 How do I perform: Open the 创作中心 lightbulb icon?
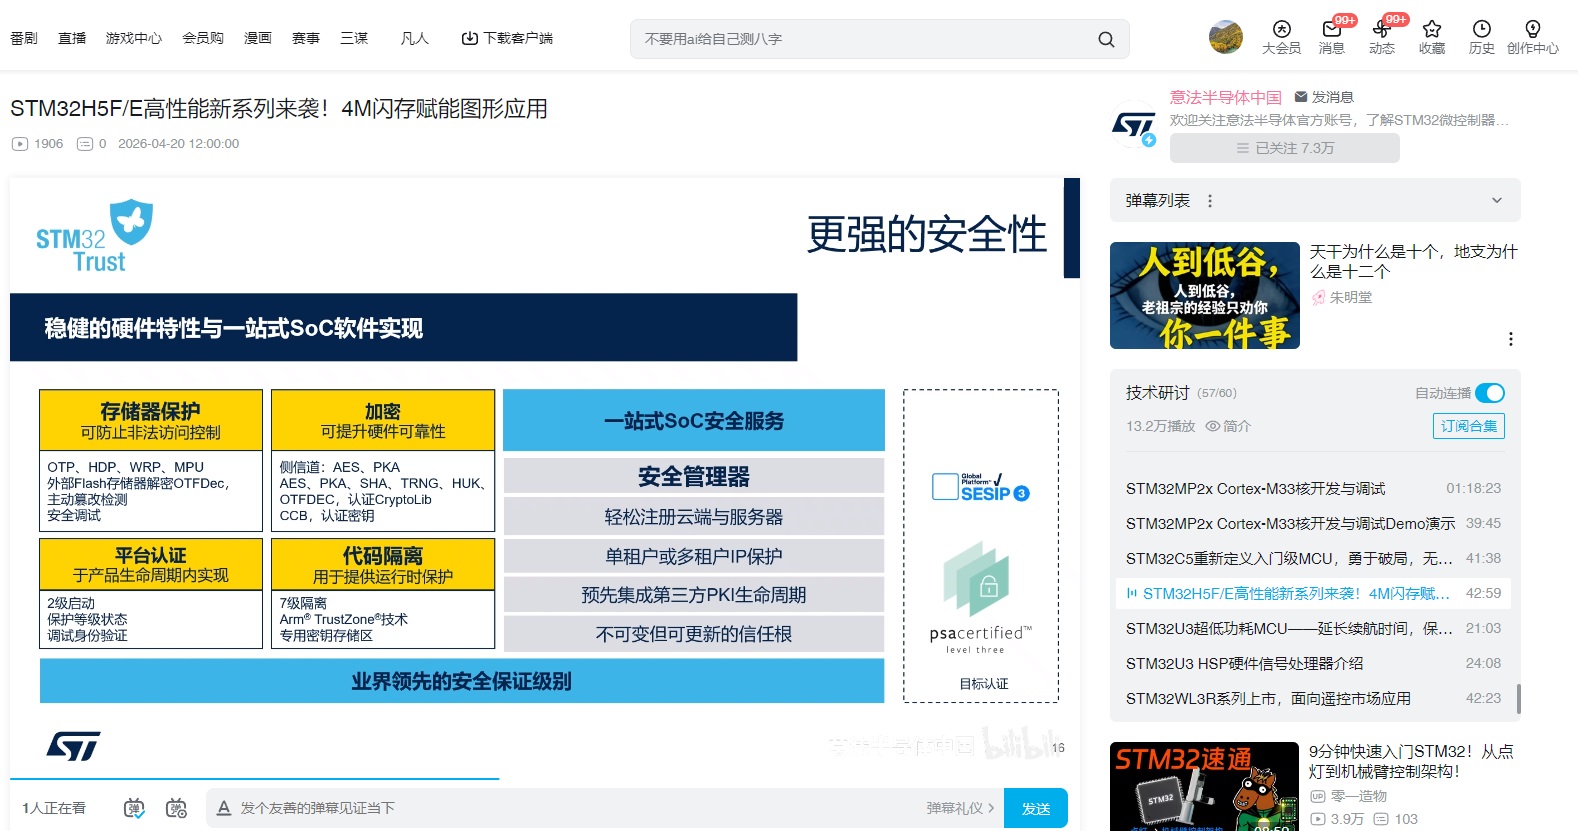click(x=1532, y=37)
